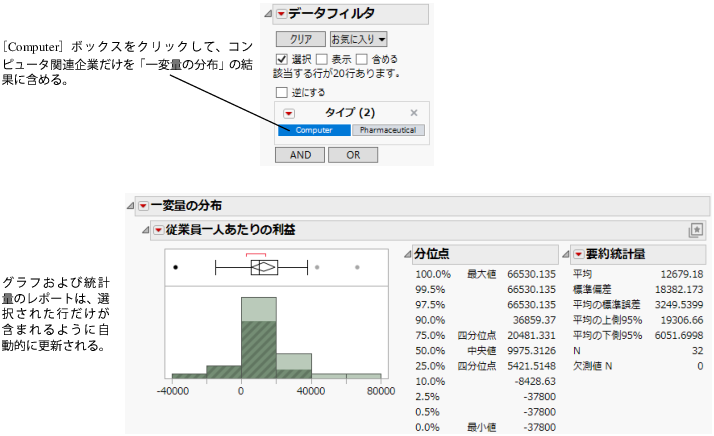Click the box plot mean diamond
The height and width of the screenshot is (436, 714).
point(265,267)
